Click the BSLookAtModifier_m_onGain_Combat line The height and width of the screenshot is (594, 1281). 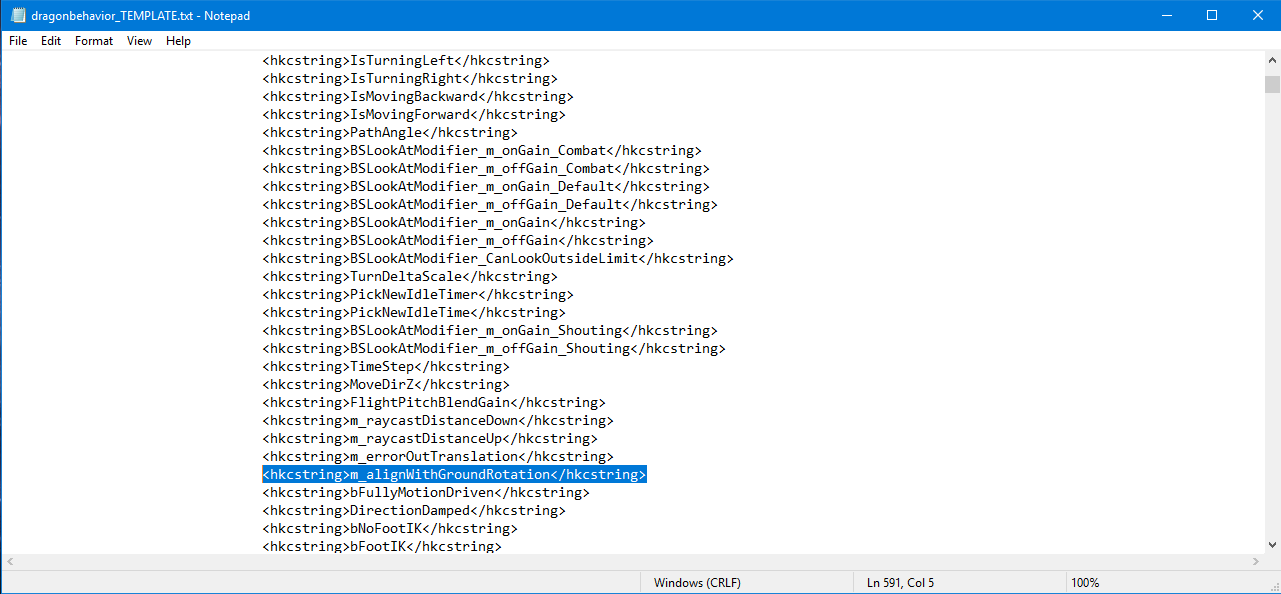(x=482, y=151)
